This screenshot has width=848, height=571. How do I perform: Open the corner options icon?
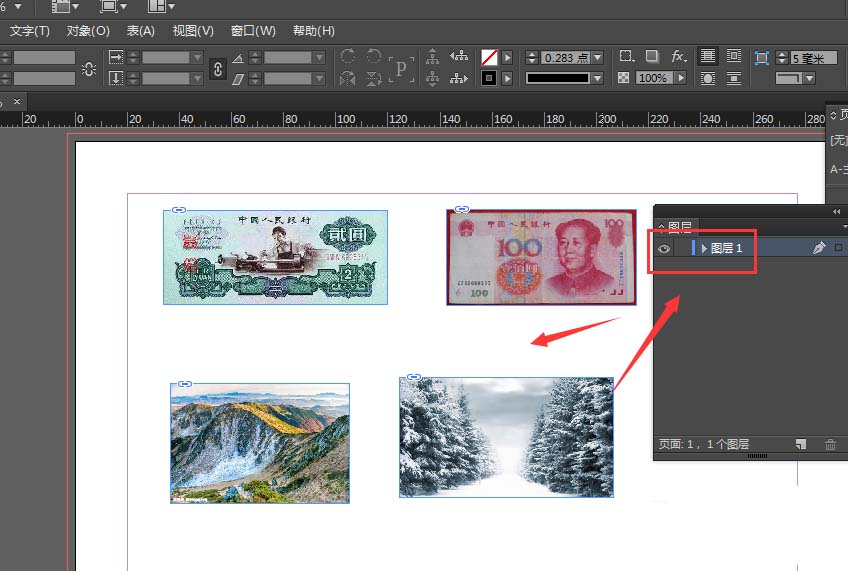pos(626,56)
